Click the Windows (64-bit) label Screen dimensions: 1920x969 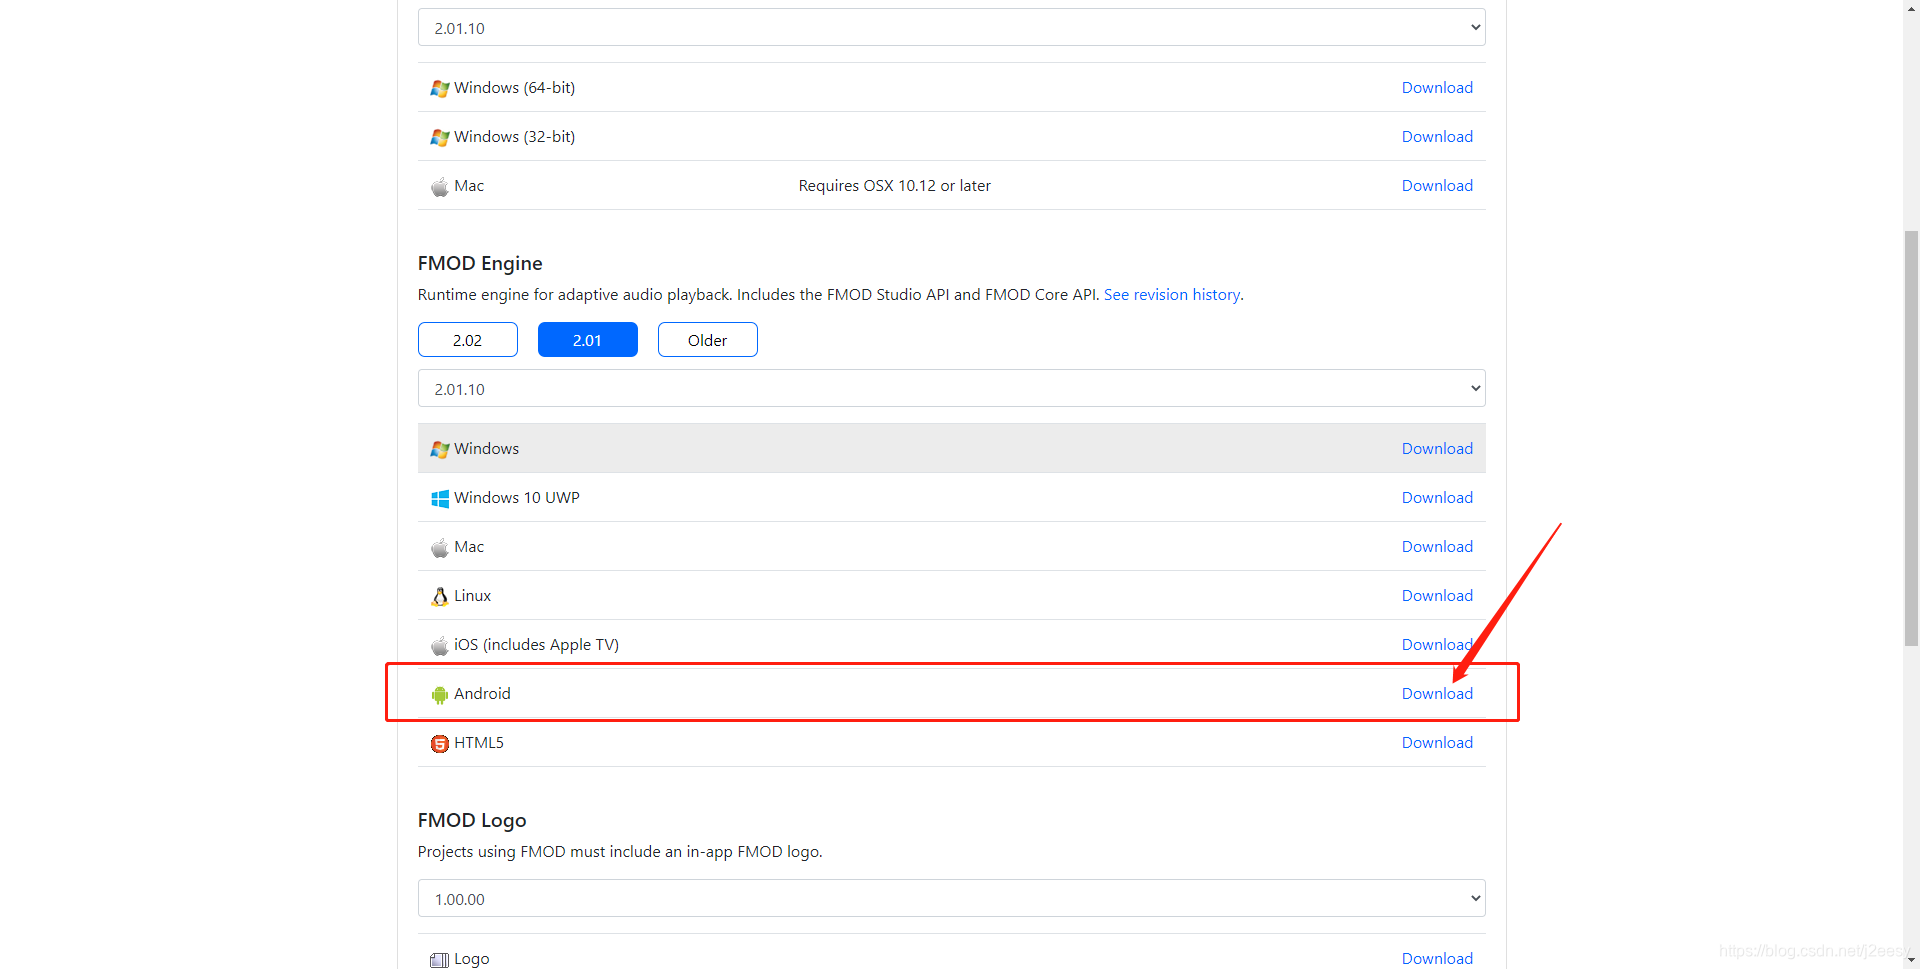click(514, 88)
